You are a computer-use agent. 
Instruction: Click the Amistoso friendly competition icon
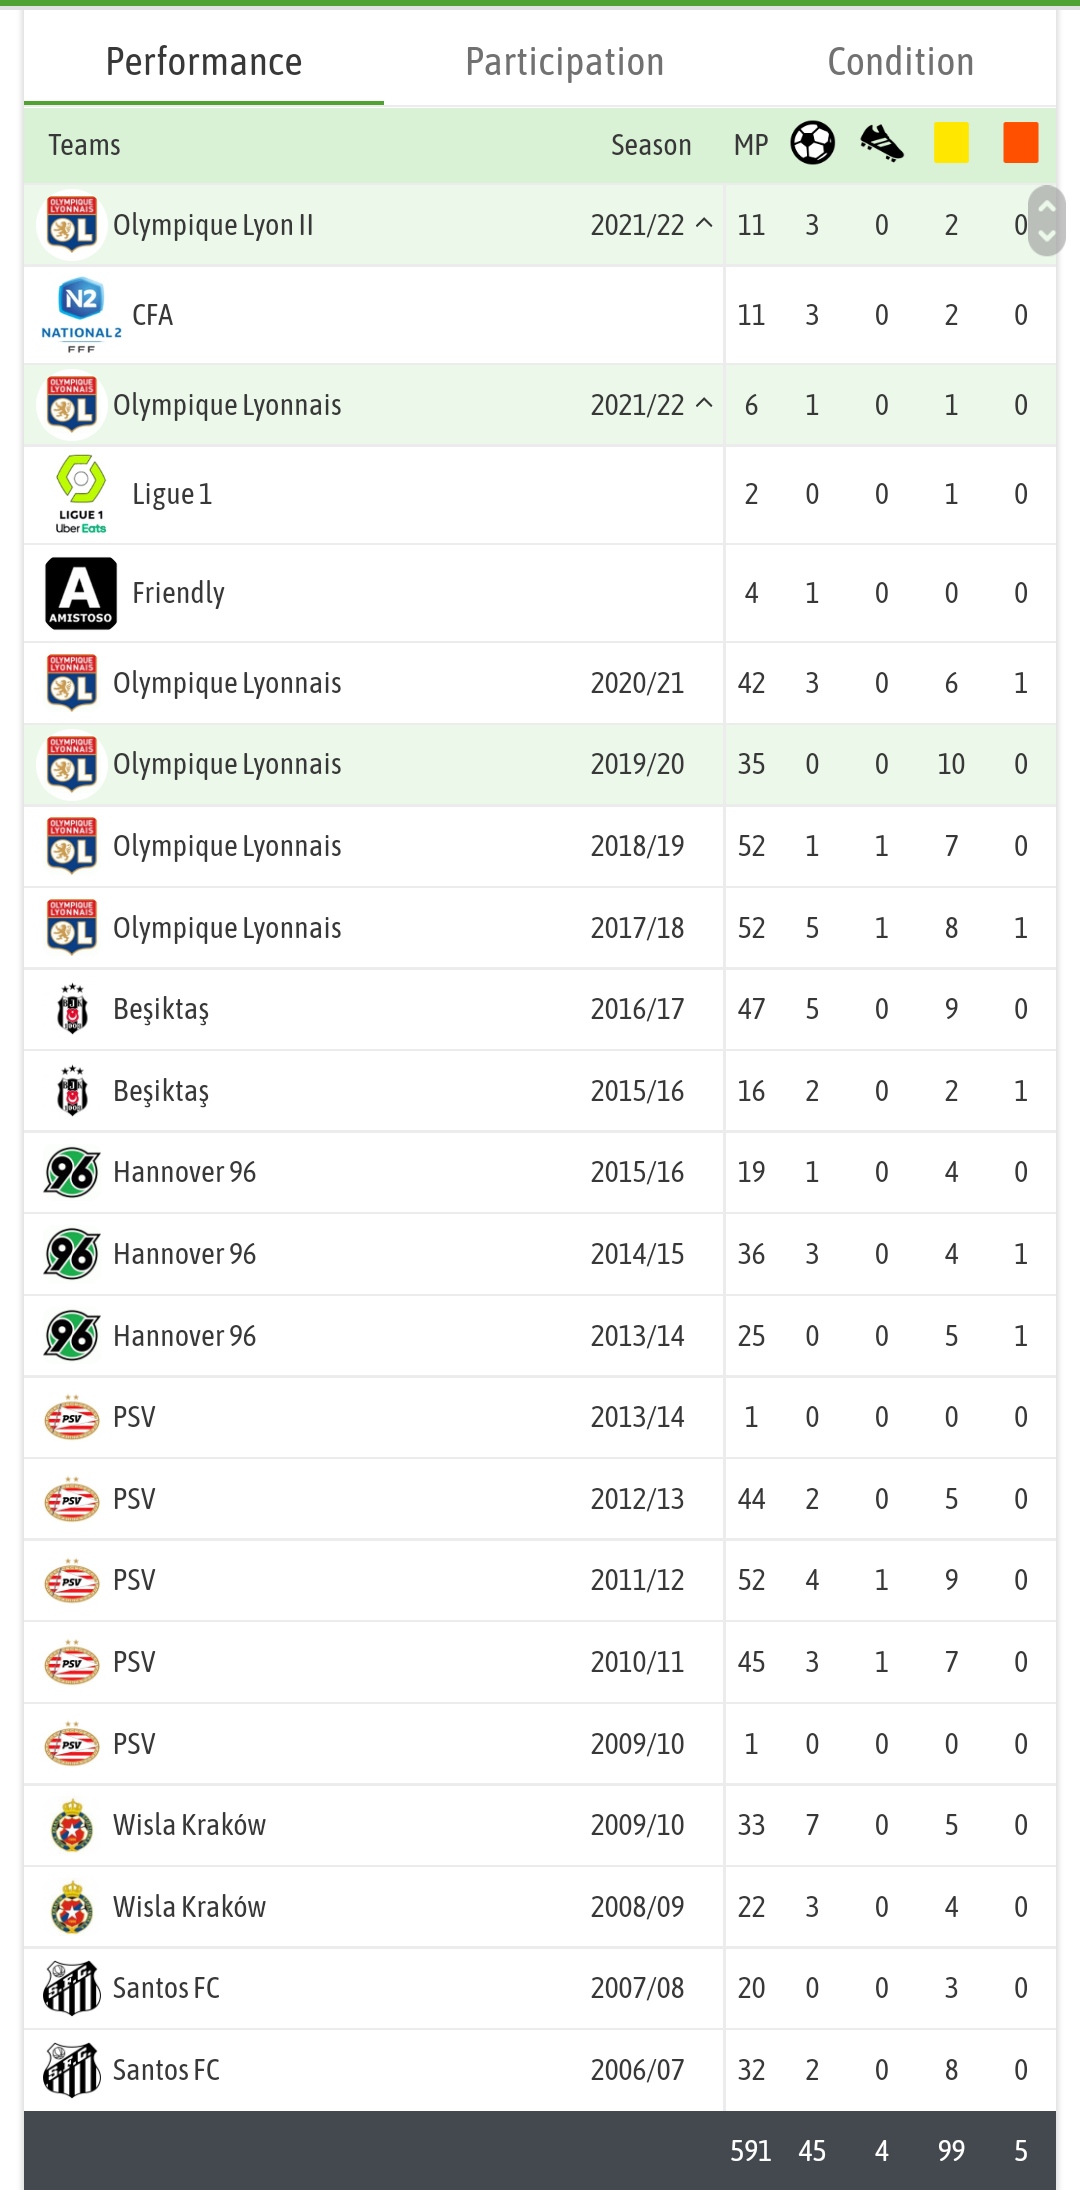pyautogui.click(x=81, y=593)
